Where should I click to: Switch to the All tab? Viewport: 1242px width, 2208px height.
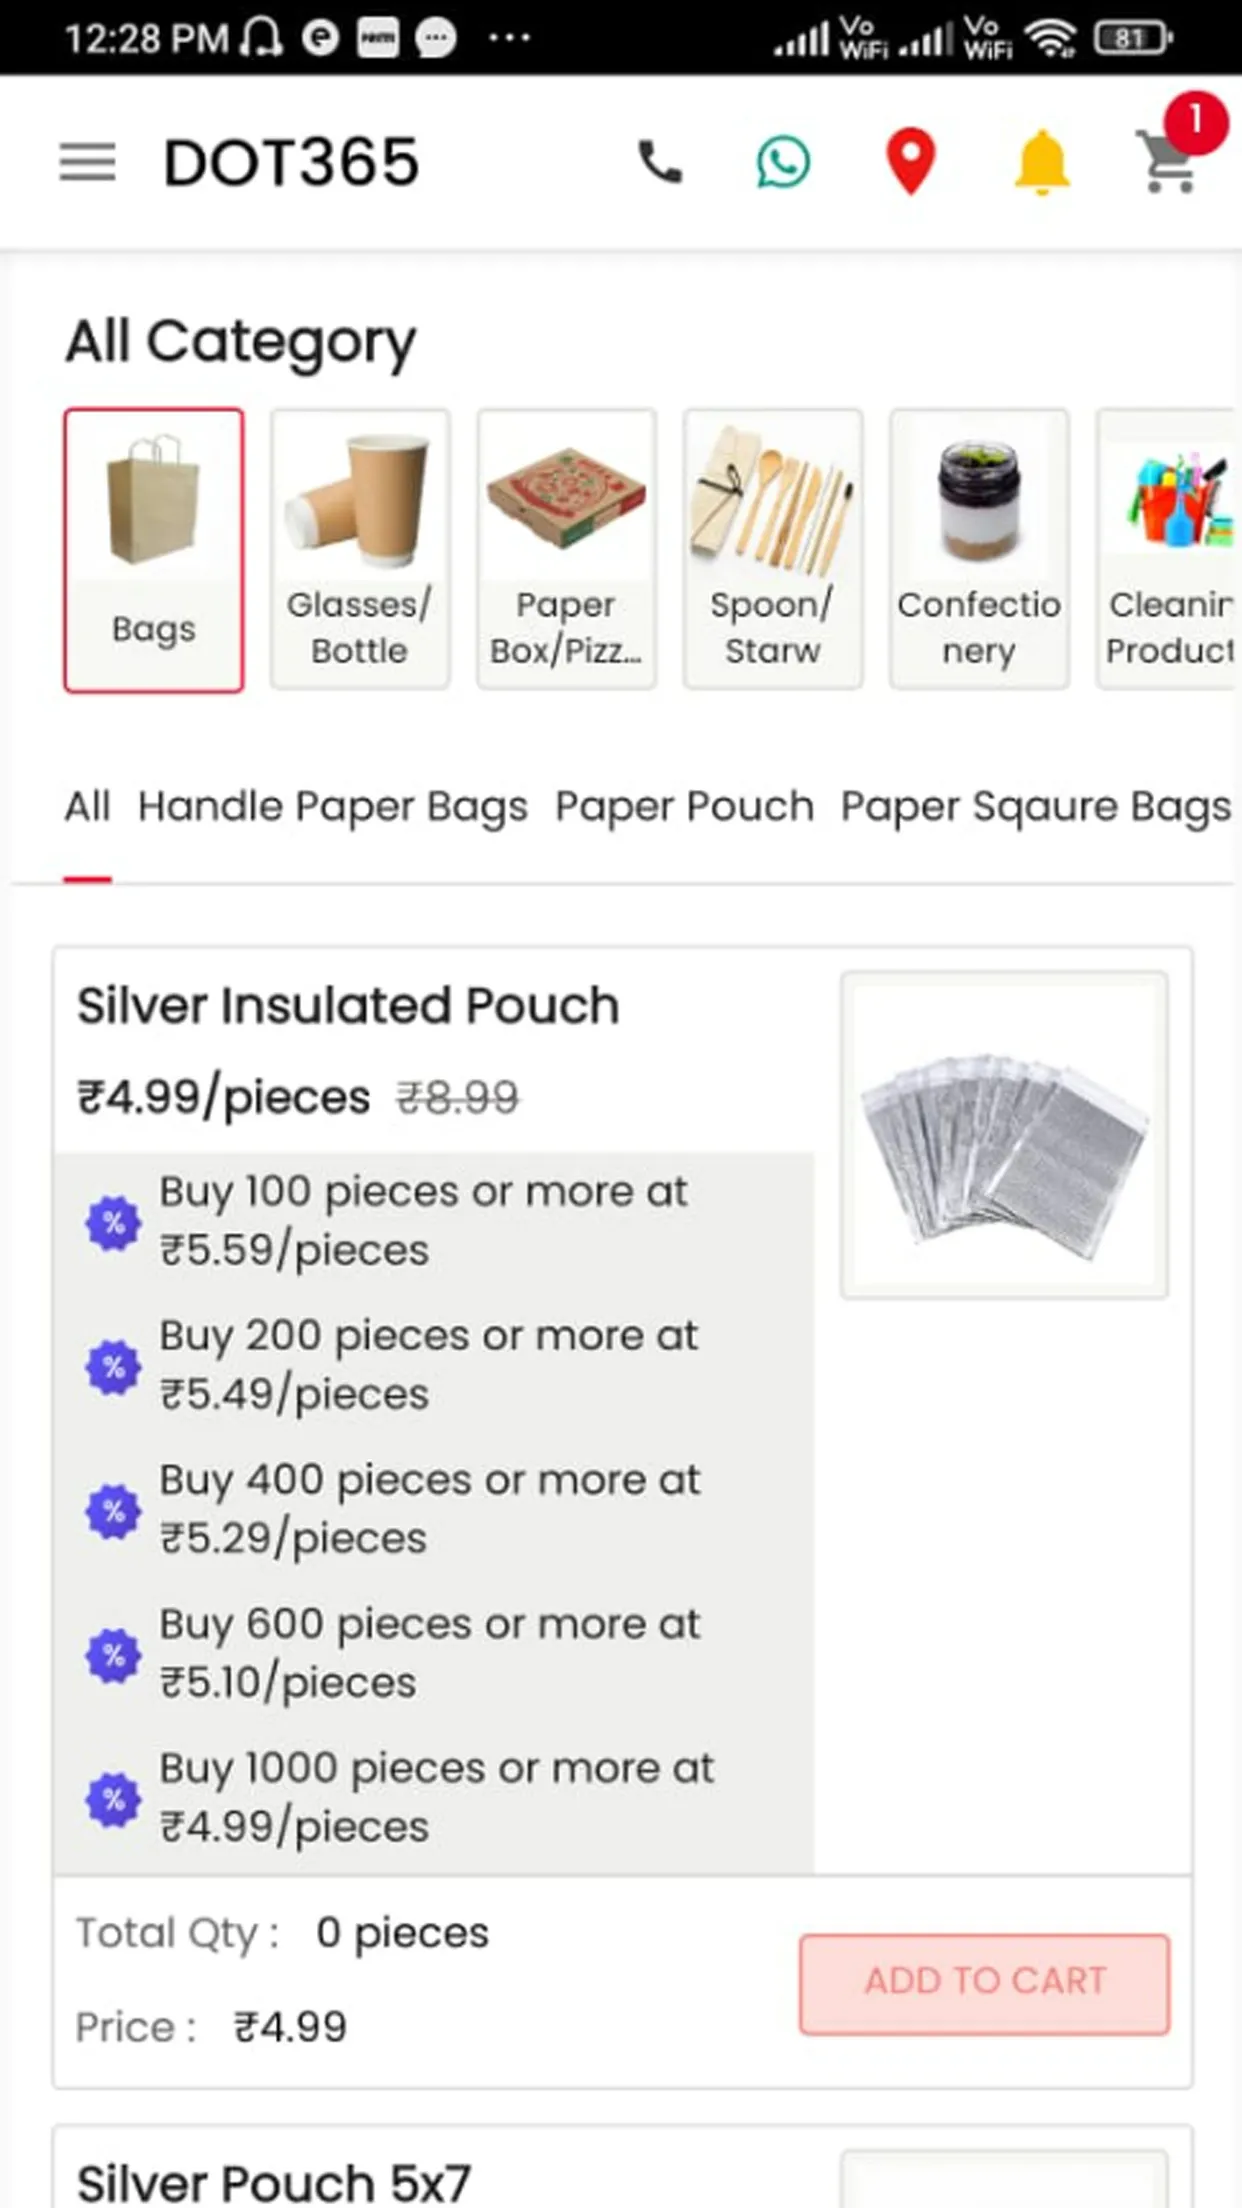coord(88,806)
